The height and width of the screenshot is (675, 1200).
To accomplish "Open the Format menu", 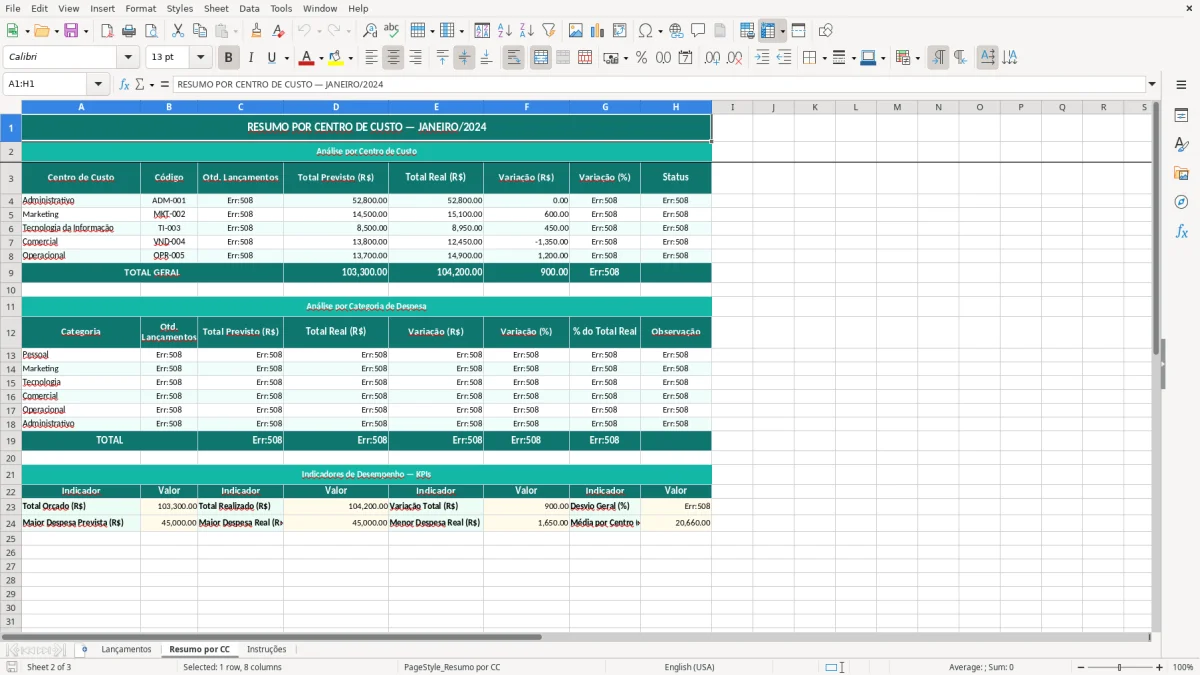I will pyautogui.click(x=140, y=8).
